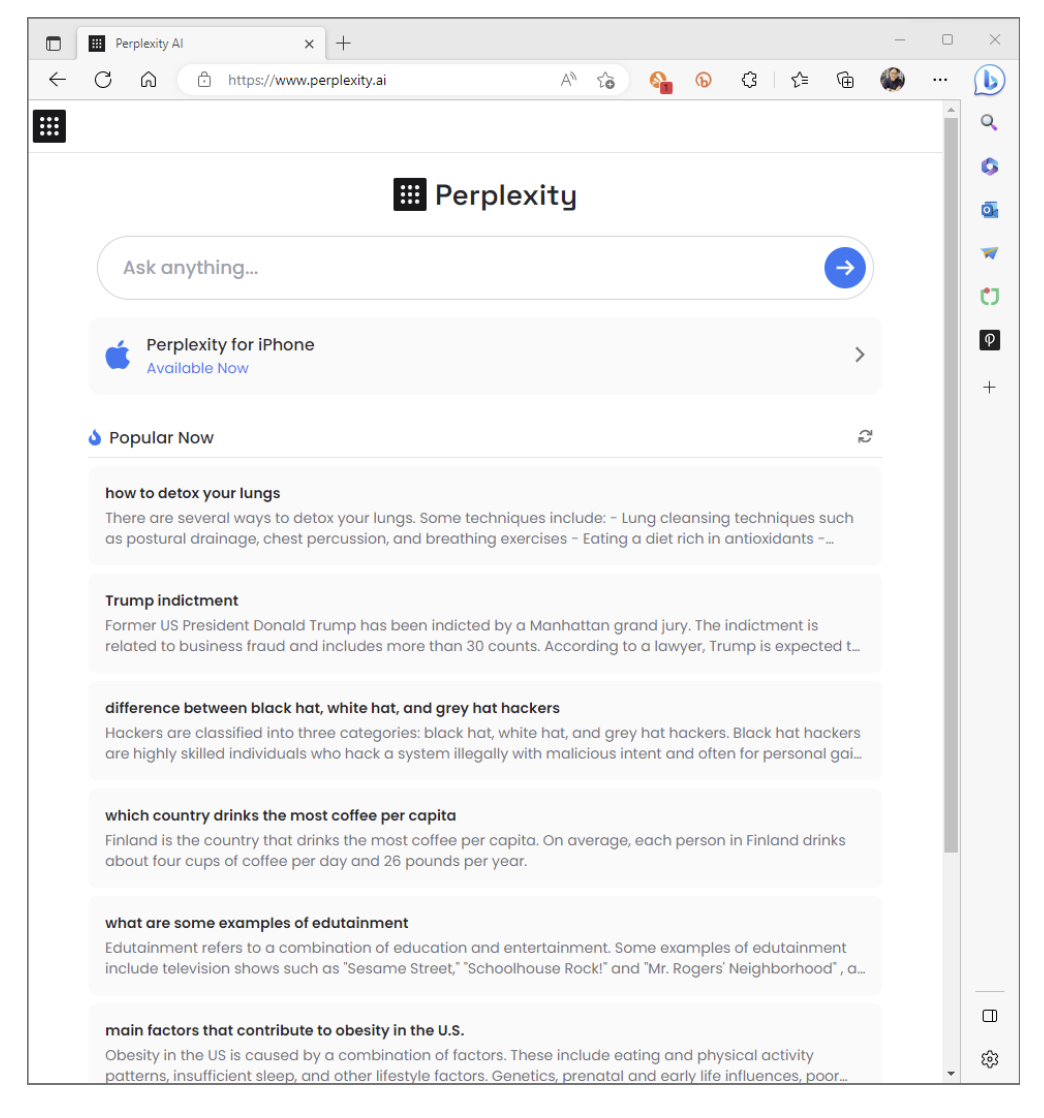Screen dimensions: 1044x1118
Task: View site information lock icon
Action: click(205, 80)
